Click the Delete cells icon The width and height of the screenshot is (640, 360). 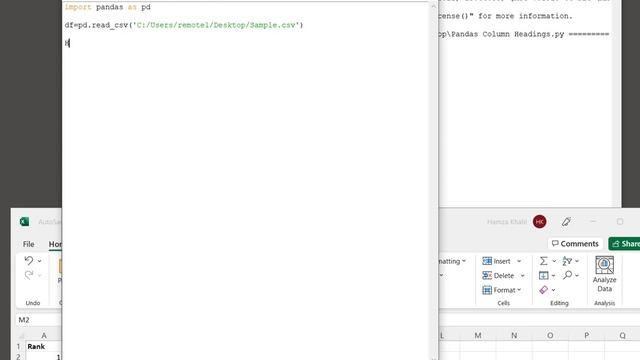click(x=487, y=276)
